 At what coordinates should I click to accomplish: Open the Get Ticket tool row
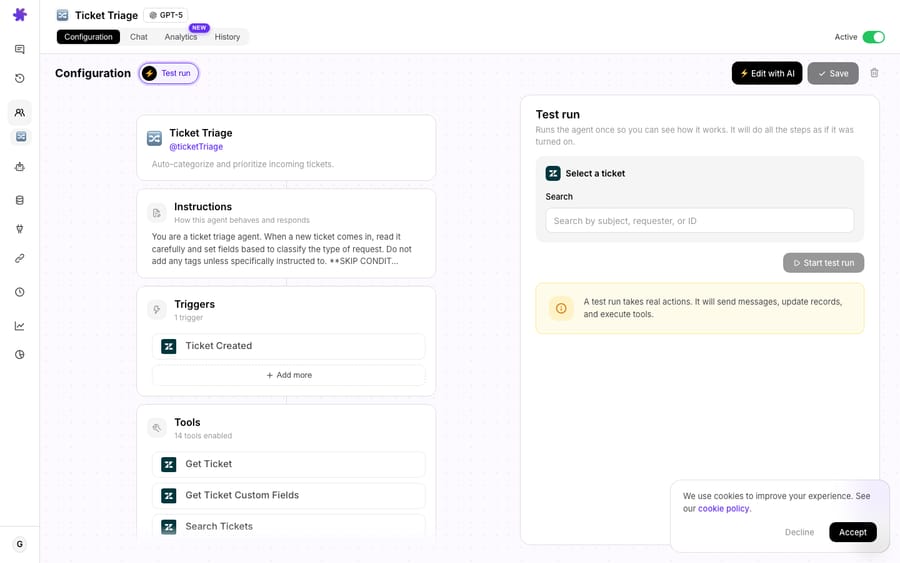point(289,464)
